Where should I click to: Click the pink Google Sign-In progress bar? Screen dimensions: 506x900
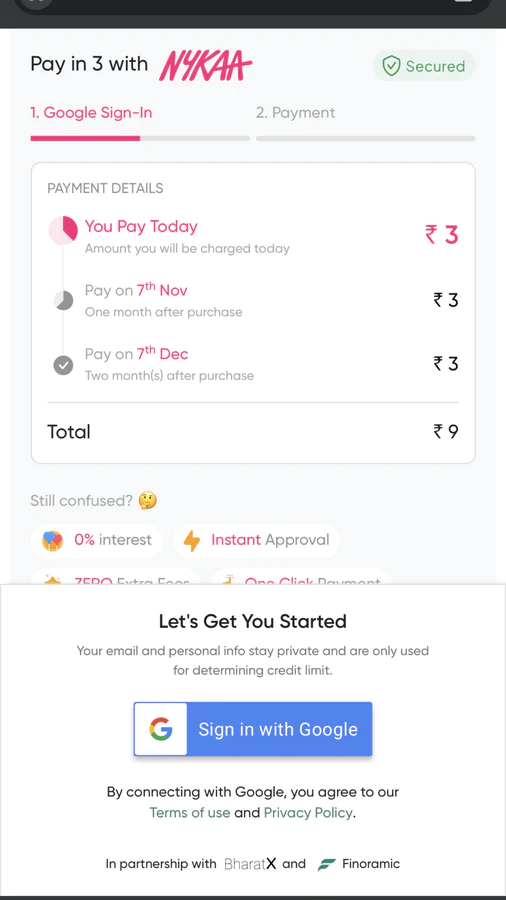(85, 138)
